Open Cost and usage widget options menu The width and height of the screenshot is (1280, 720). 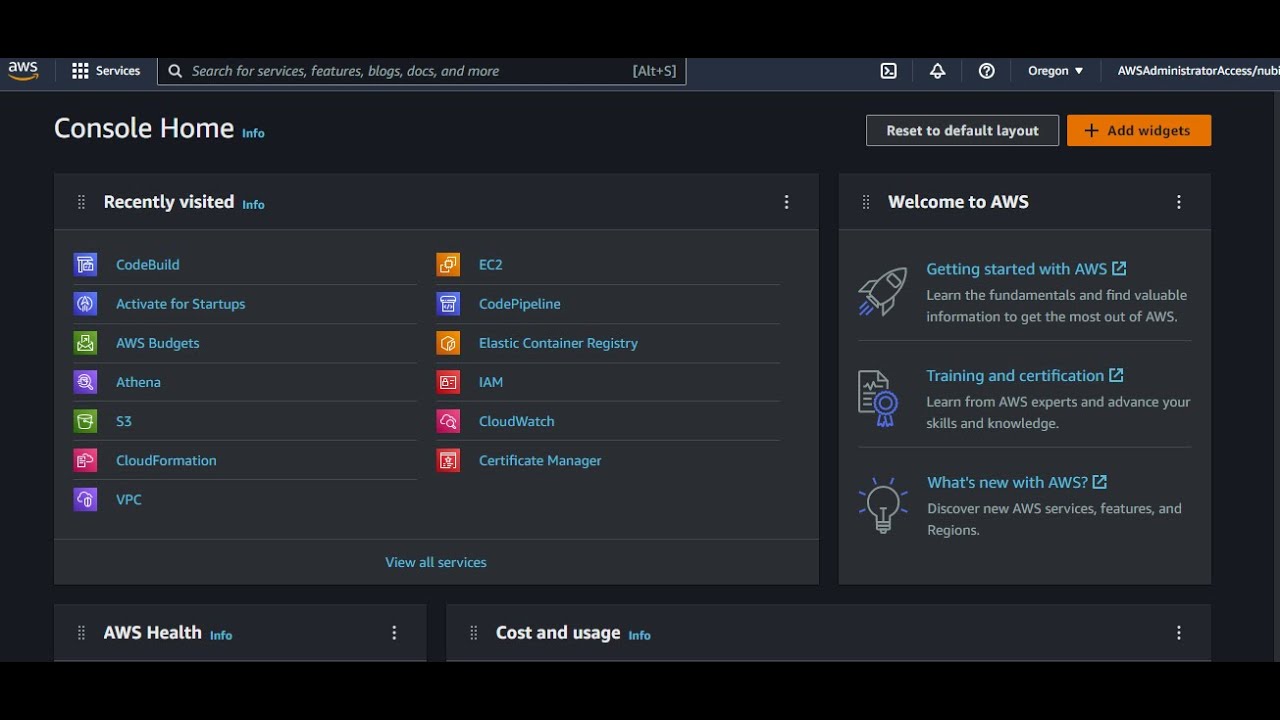tap(1179, 633)
